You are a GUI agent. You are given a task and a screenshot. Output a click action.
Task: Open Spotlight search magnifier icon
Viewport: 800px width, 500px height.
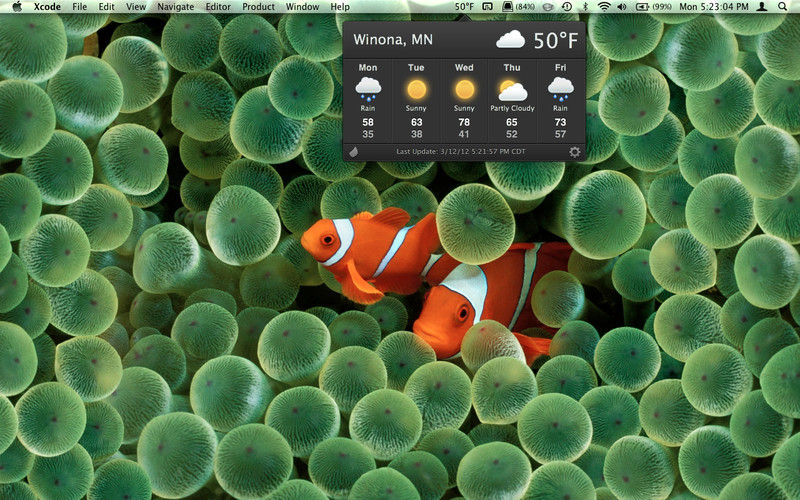click(x=782, y=7)
